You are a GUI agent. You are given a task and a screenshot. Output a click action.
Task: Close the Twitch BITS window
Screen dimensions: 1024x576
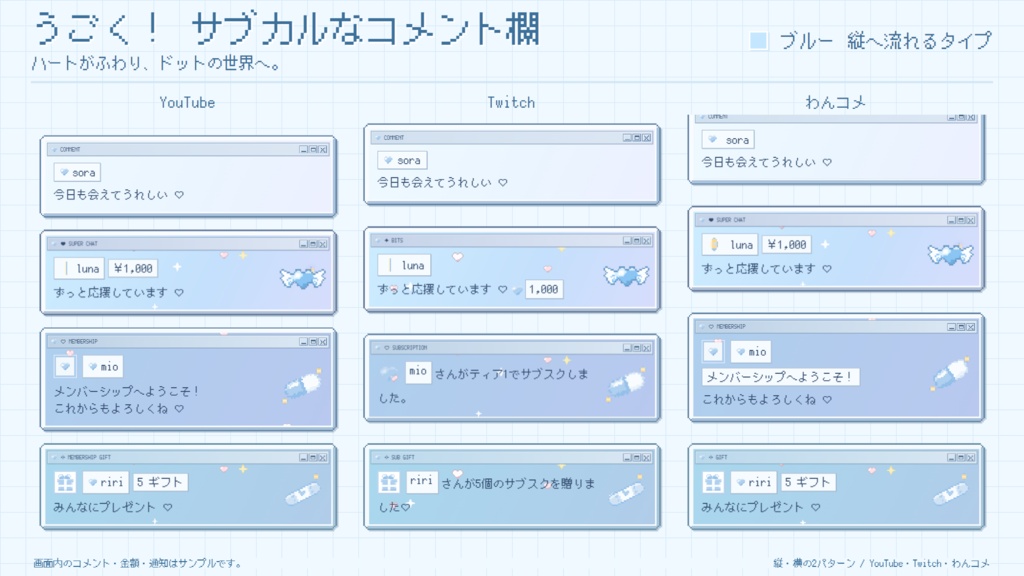pyautogui.click(x=647, y=241)
